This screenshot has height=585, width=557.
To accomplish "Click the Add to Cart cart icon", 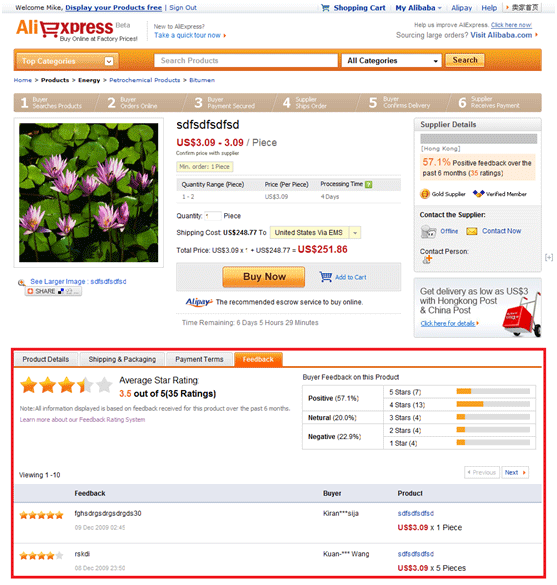I will tap(326, 276).
